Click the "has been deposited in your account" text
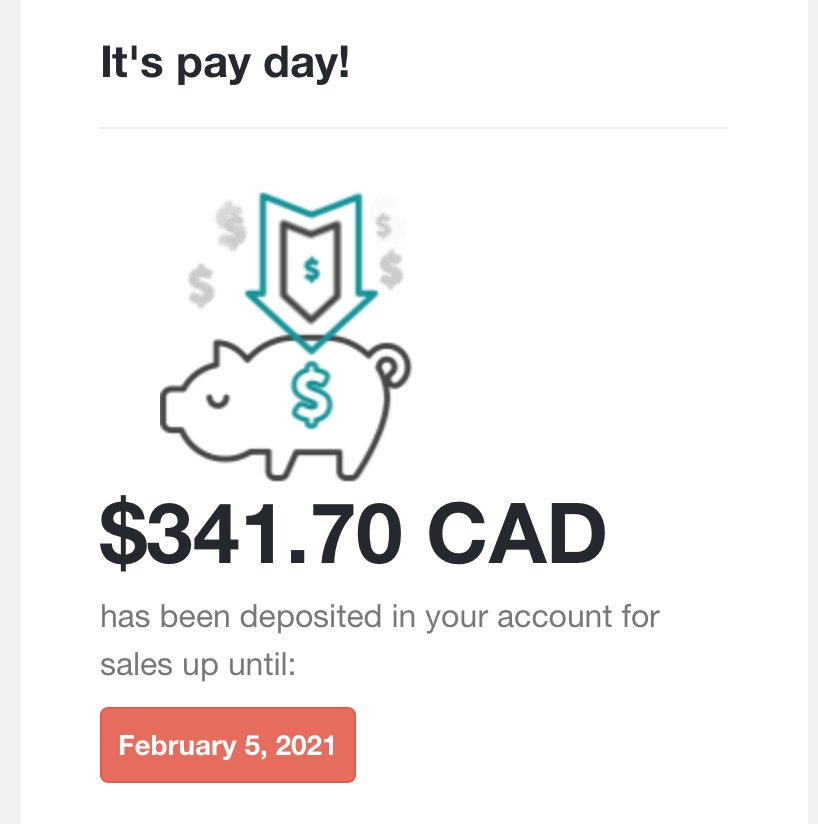818x824 pixels. (356, 616)
